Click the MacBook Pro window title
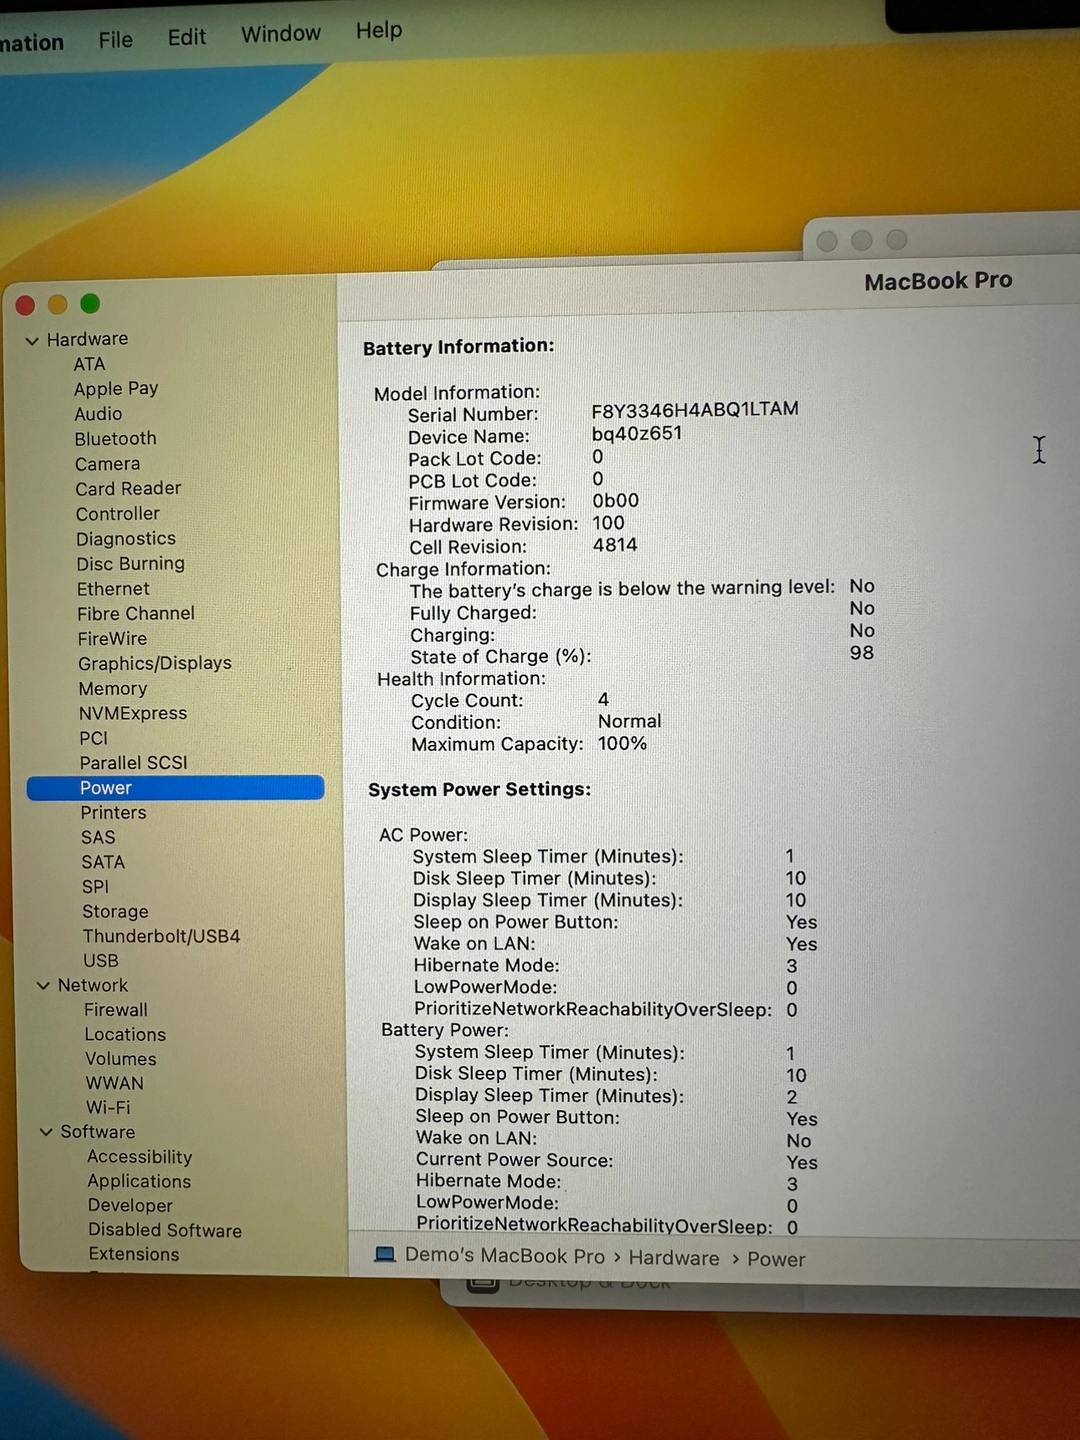The image size is (1080, 1440). tap(938, 281)
